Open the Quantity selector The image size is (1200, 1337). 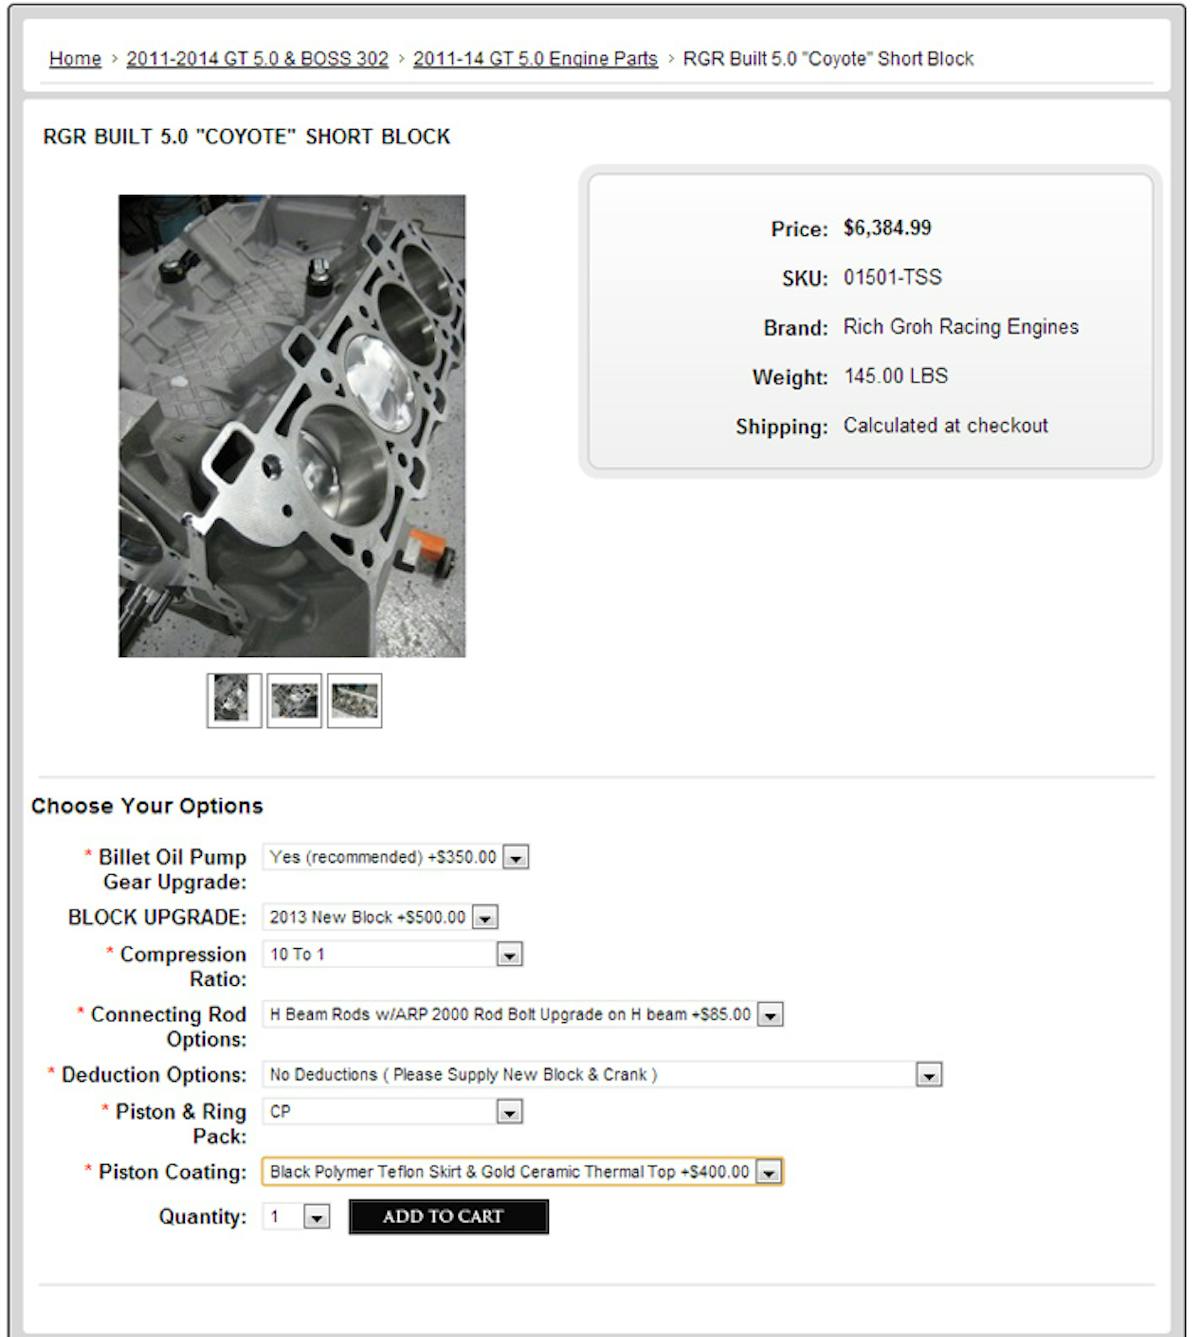coord(296,1217)
